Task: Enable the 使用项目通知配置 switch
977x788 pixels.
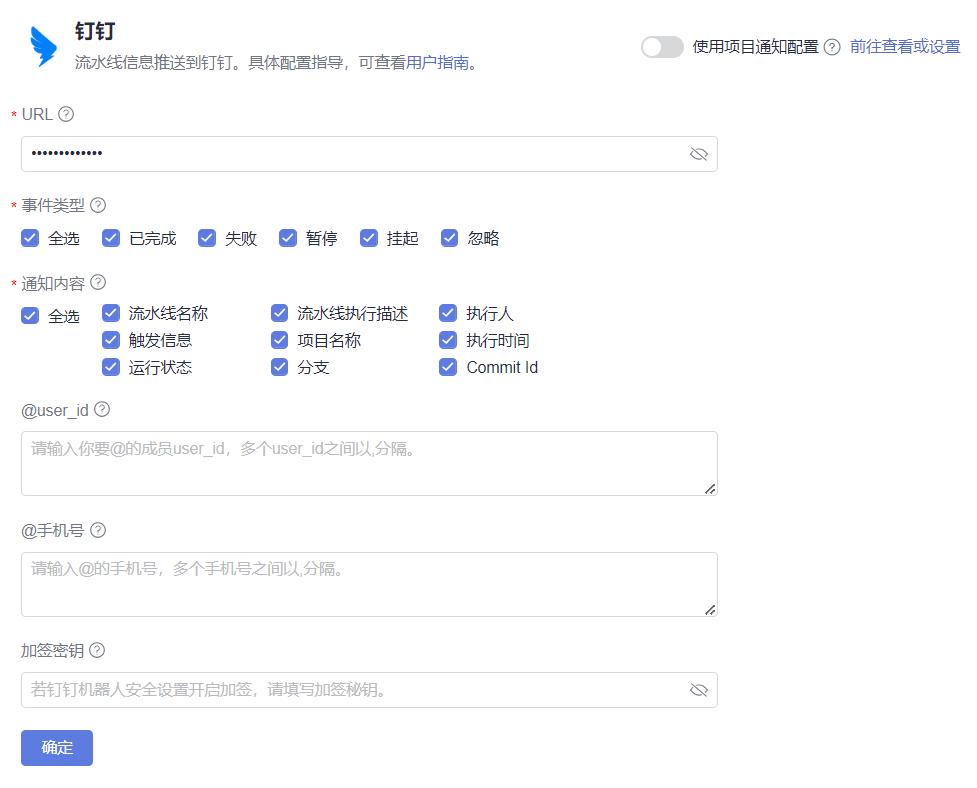Action: 662,47
